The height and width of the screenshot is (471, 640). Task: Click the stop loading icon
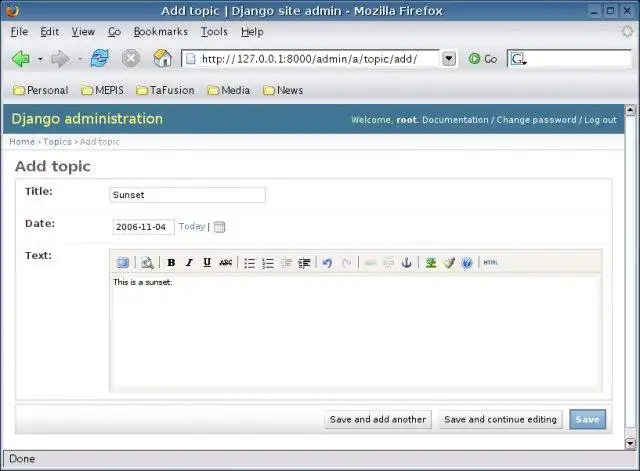(131, 58)
